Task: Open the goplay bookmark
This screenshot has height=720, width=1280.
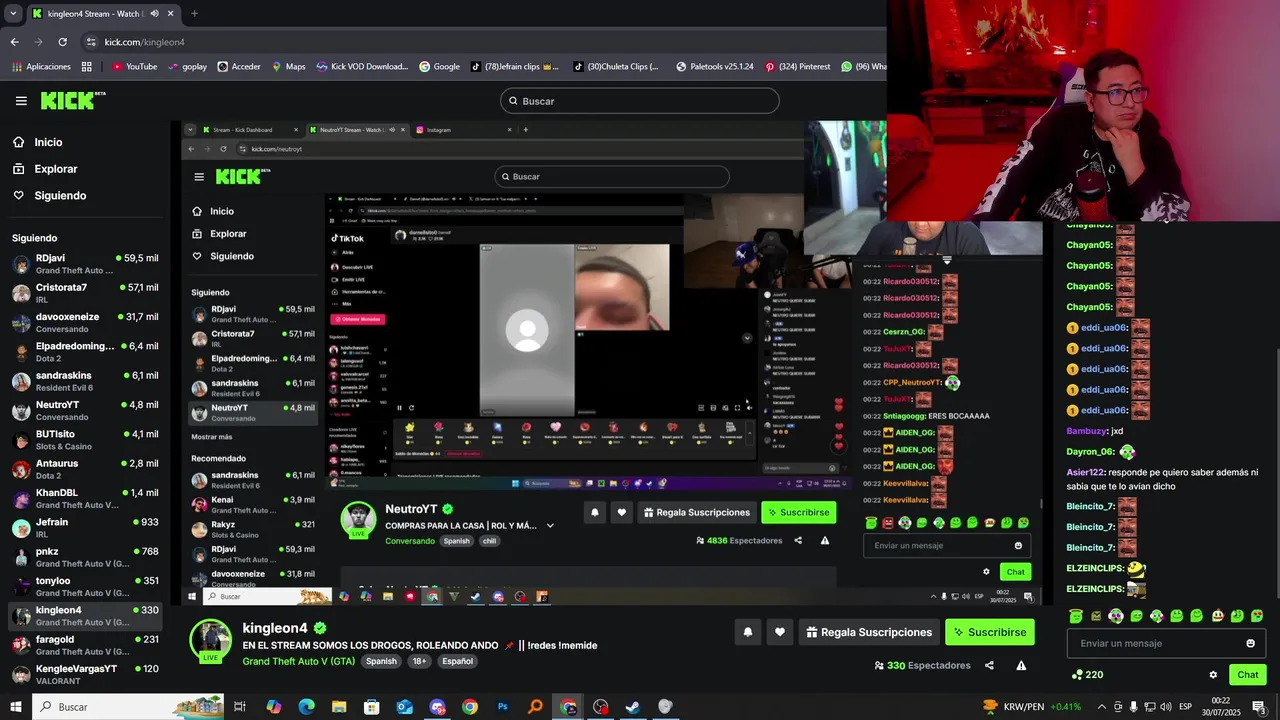Action: (x=187, y=67)
